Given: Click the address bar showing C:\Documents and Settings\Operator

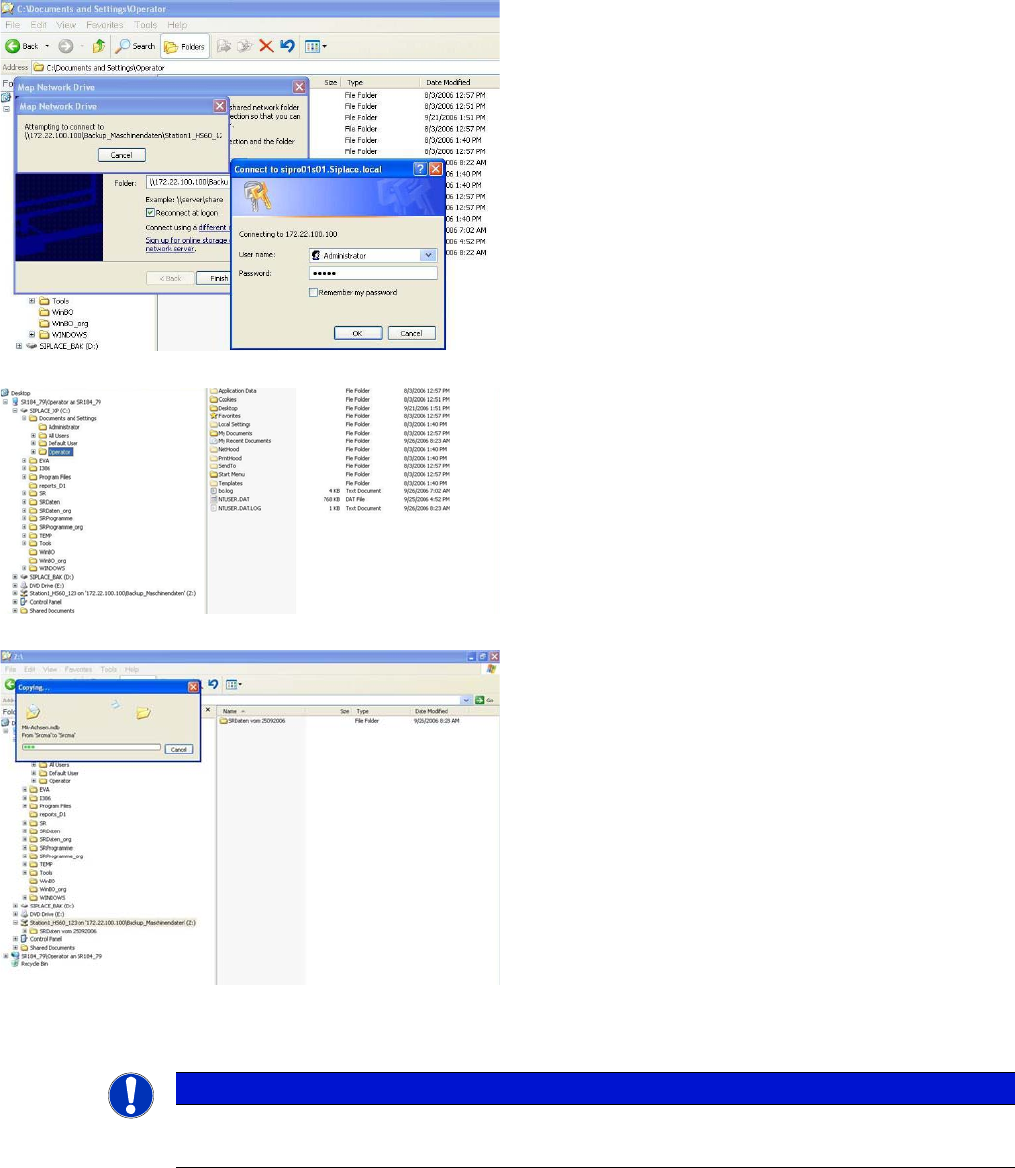Looking at the screenshot, I should [265, 68].
